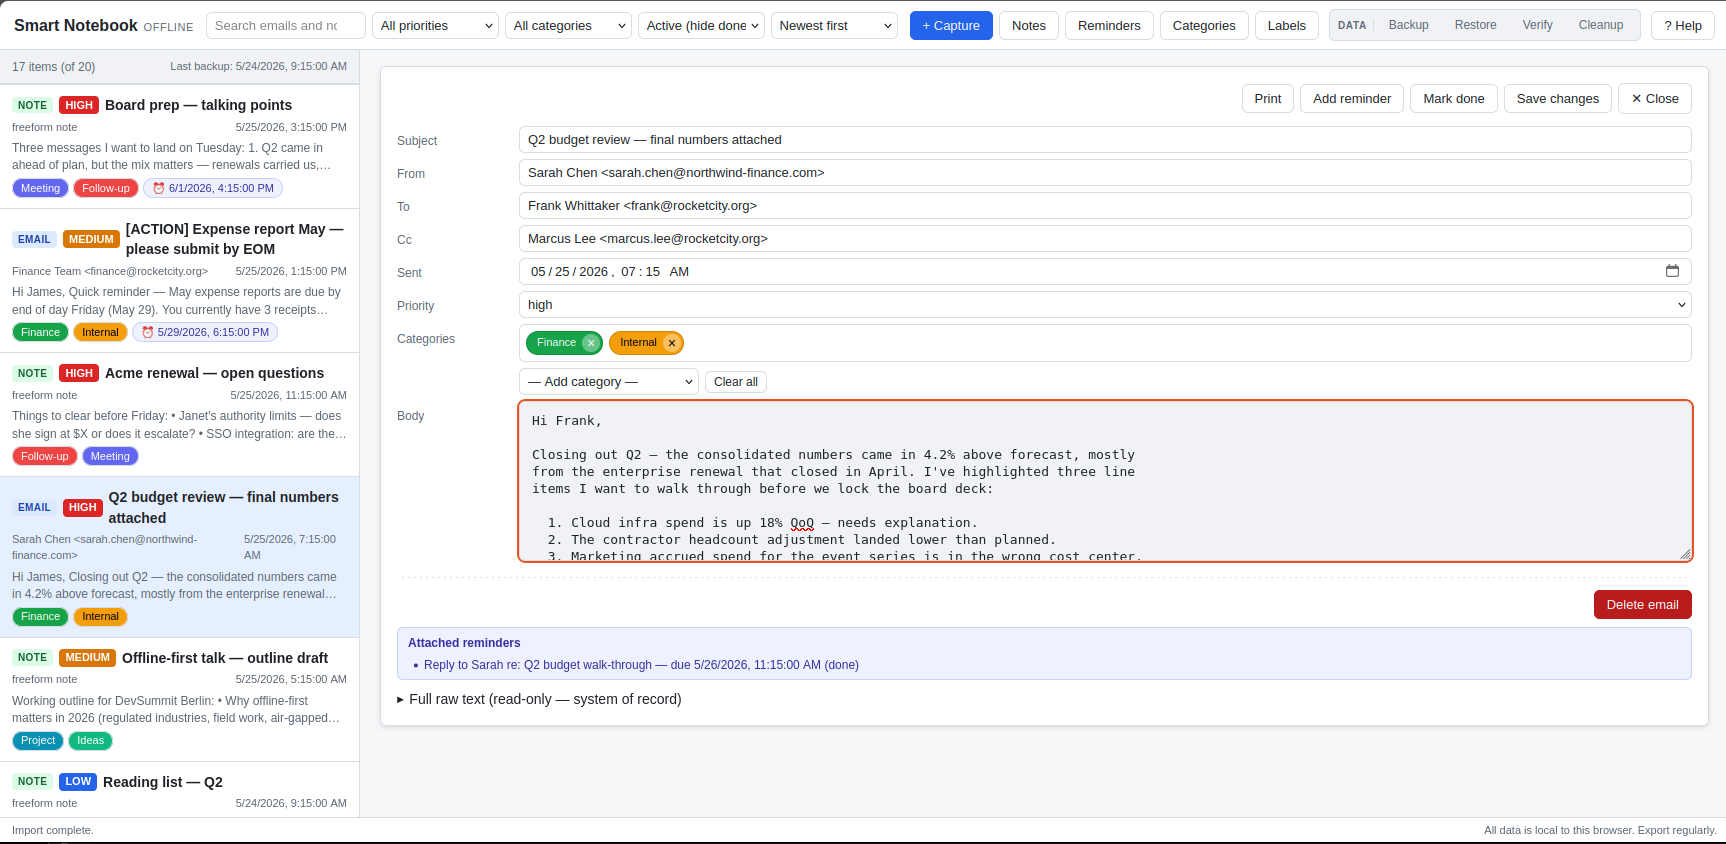1726x844 pixels.
Task: Clear all categories from the email
Action: 735,382
